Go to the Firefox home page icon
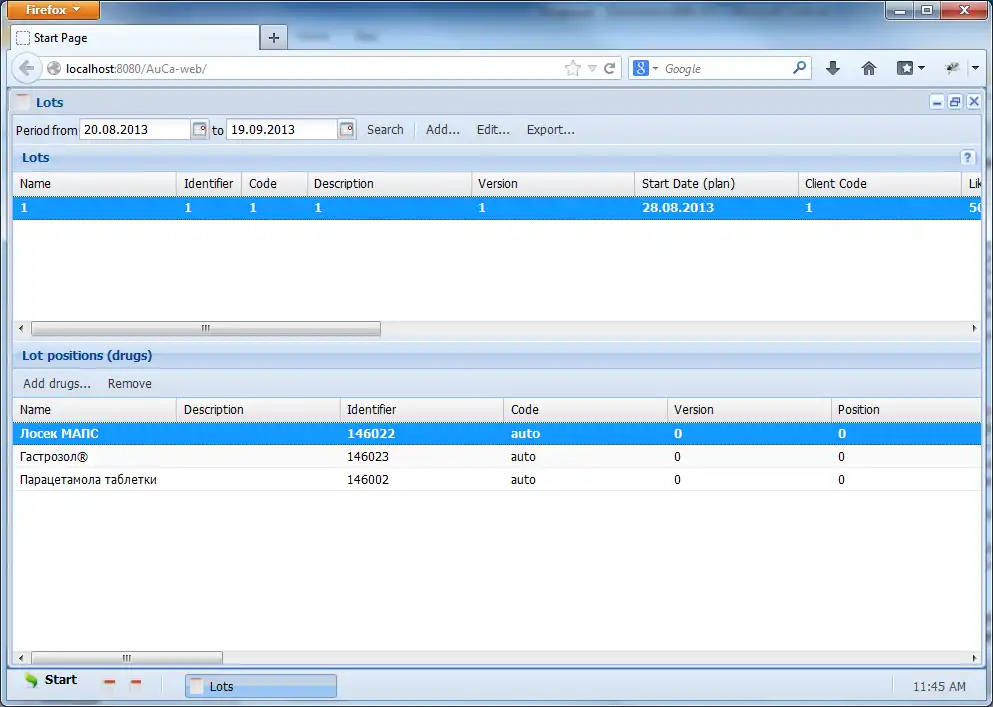This screenshot has width=993, height=707. [869, 68]
